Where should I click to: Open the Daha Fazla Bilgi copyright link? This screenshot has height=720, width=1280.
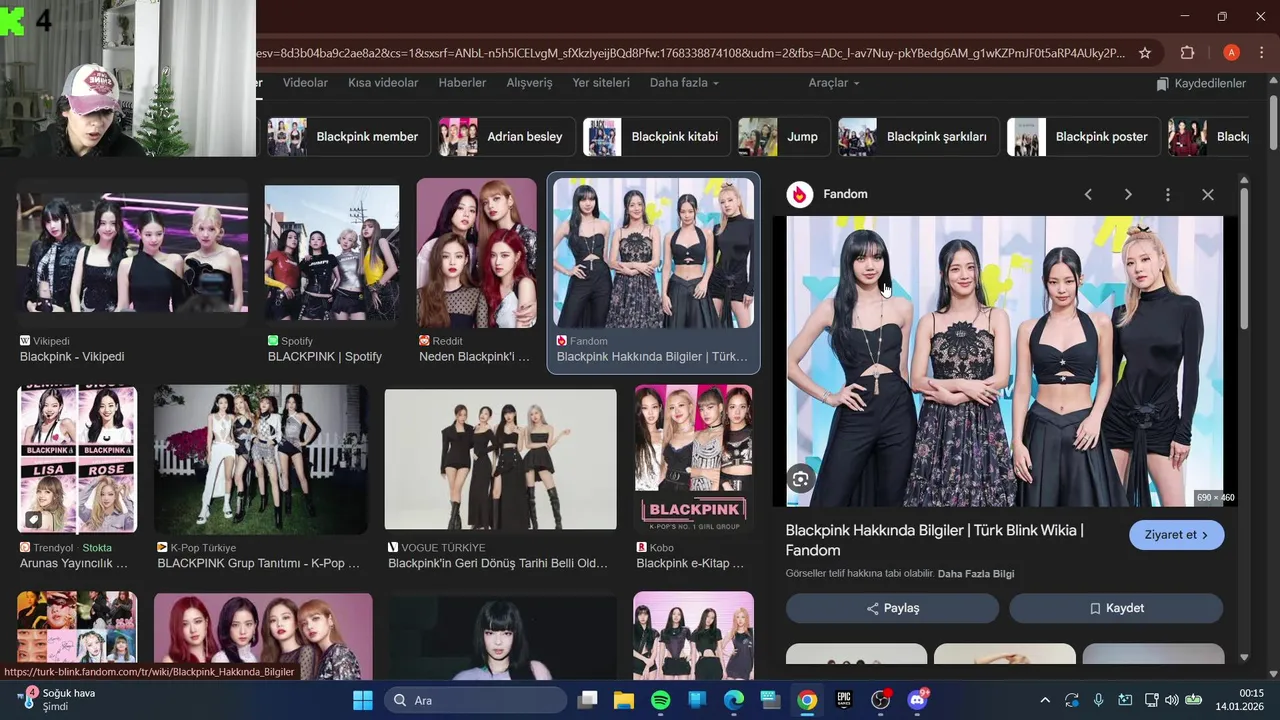click(976, 574)
